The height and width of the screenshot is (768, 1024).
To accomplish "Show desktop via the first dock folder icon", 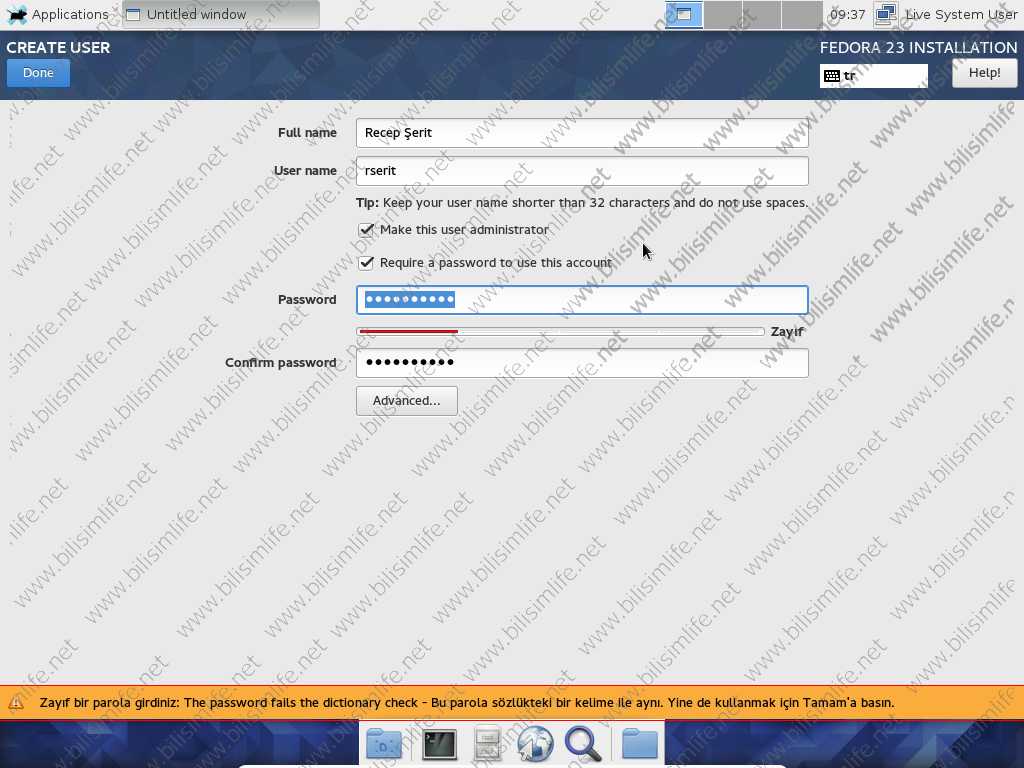I will (x=385, y=744).
